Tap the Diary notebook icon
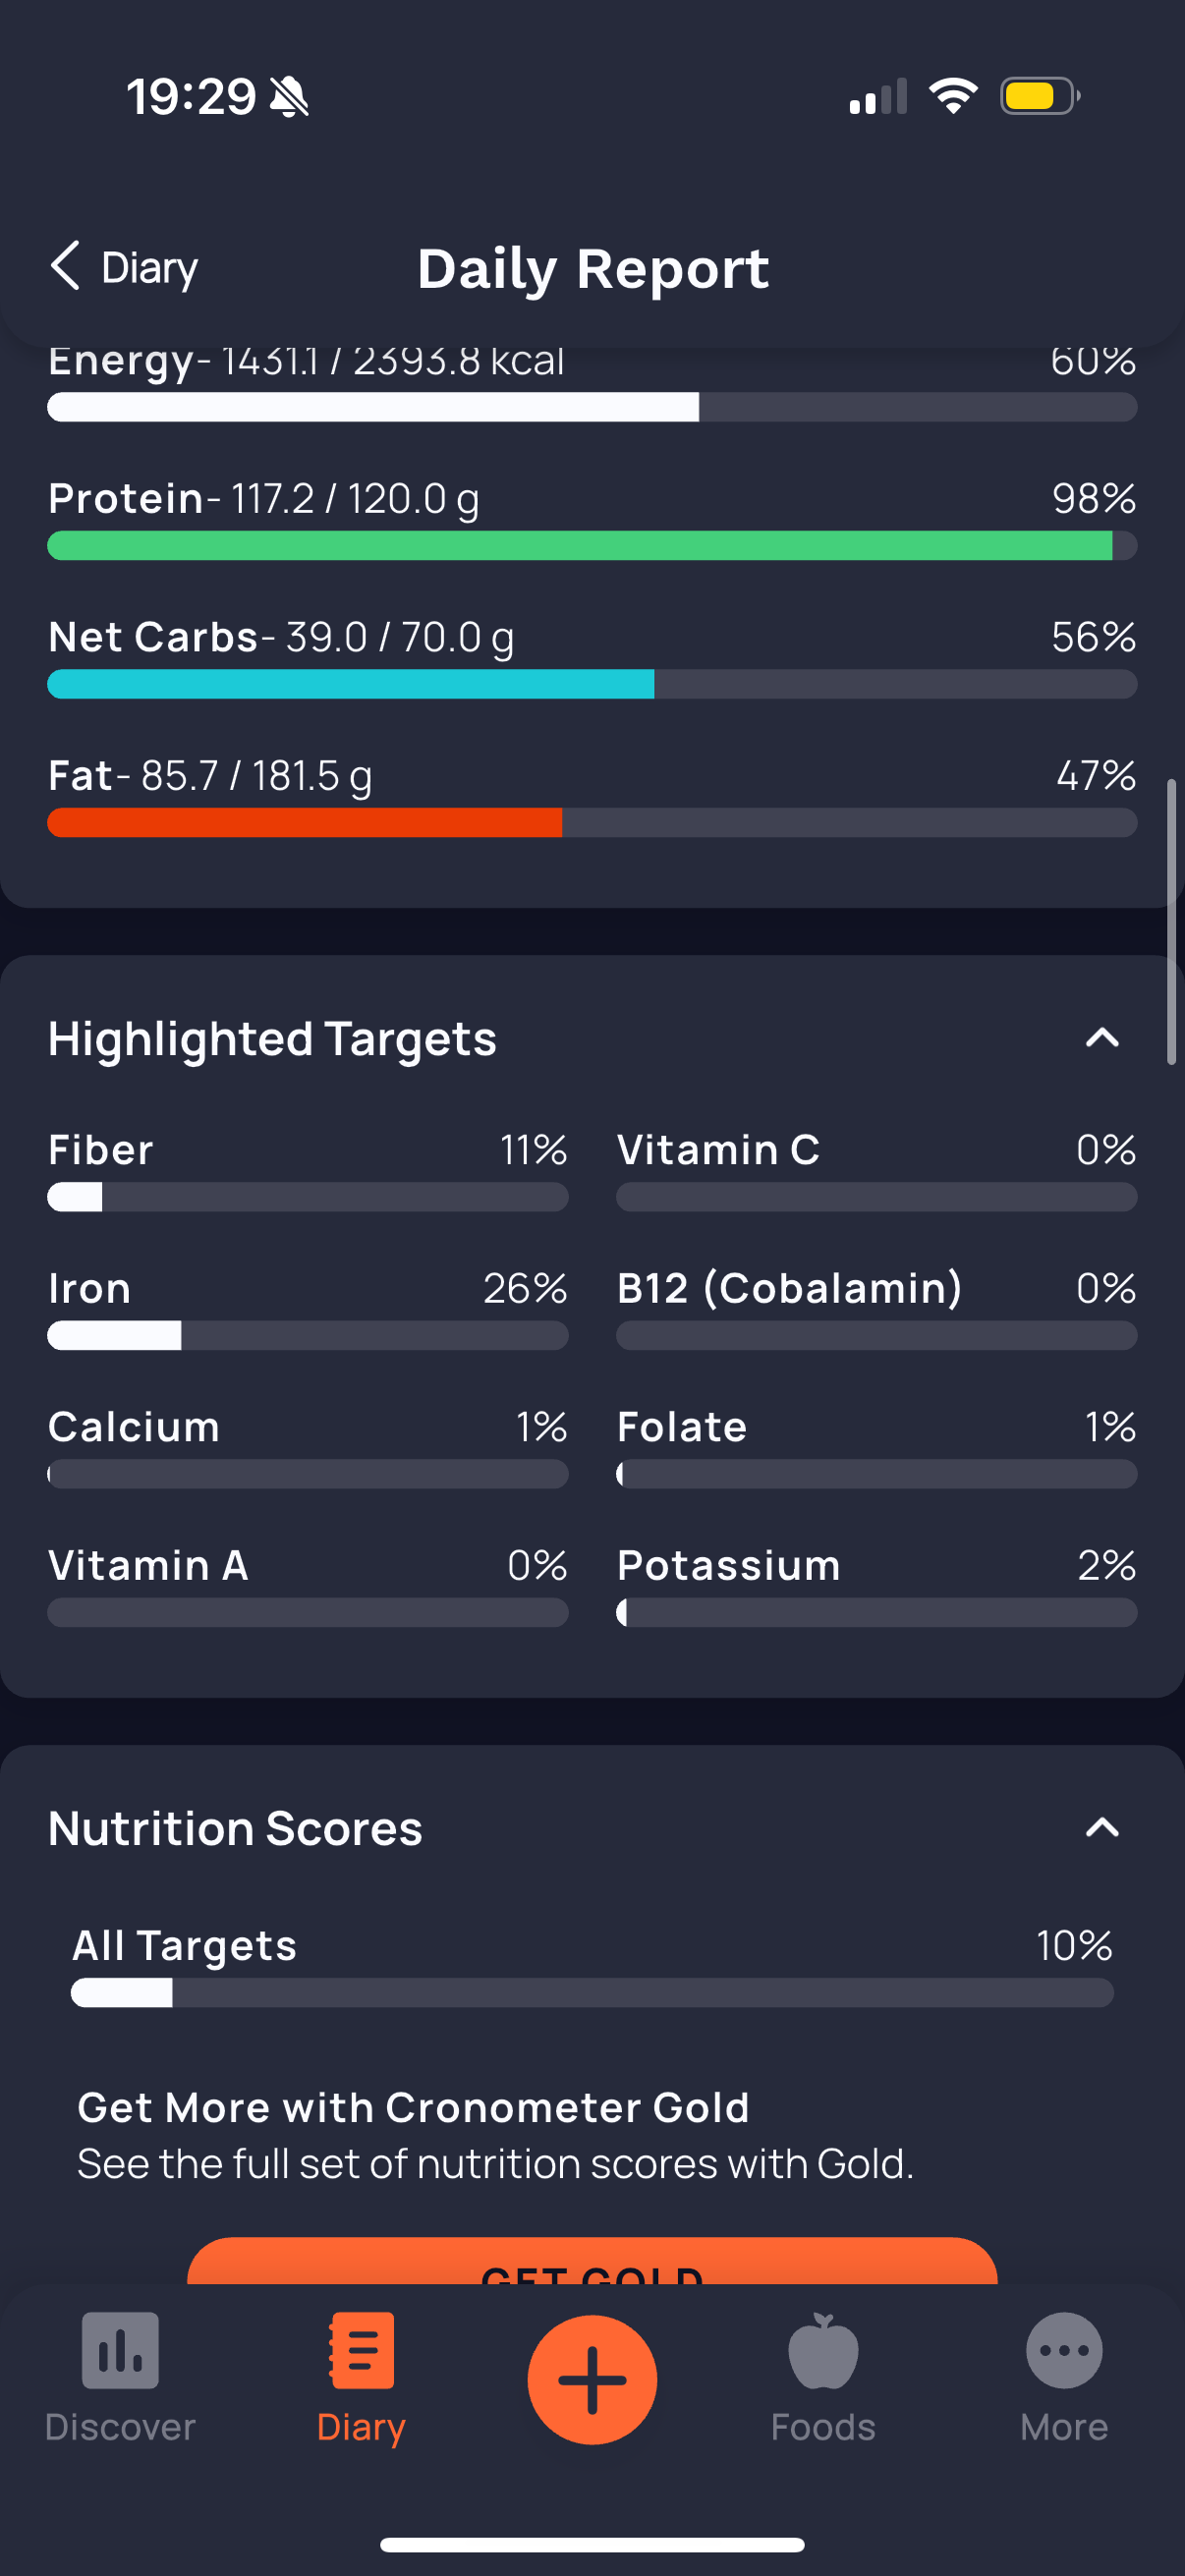 pyautogui.click(x=361, y=2351)
